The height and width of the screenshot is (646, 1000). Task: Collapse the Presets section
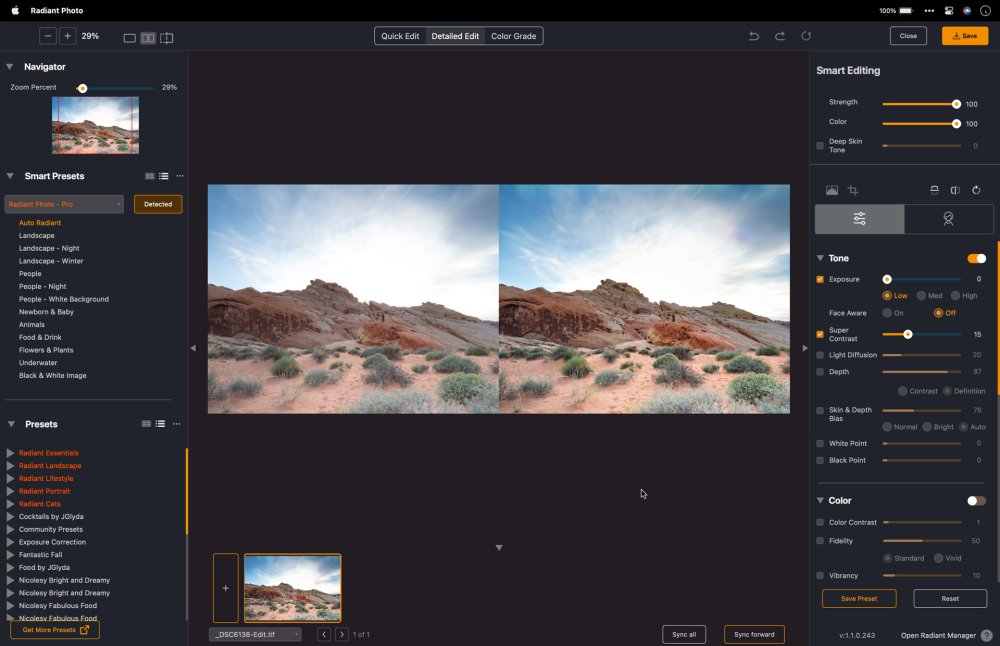point(11,424)
